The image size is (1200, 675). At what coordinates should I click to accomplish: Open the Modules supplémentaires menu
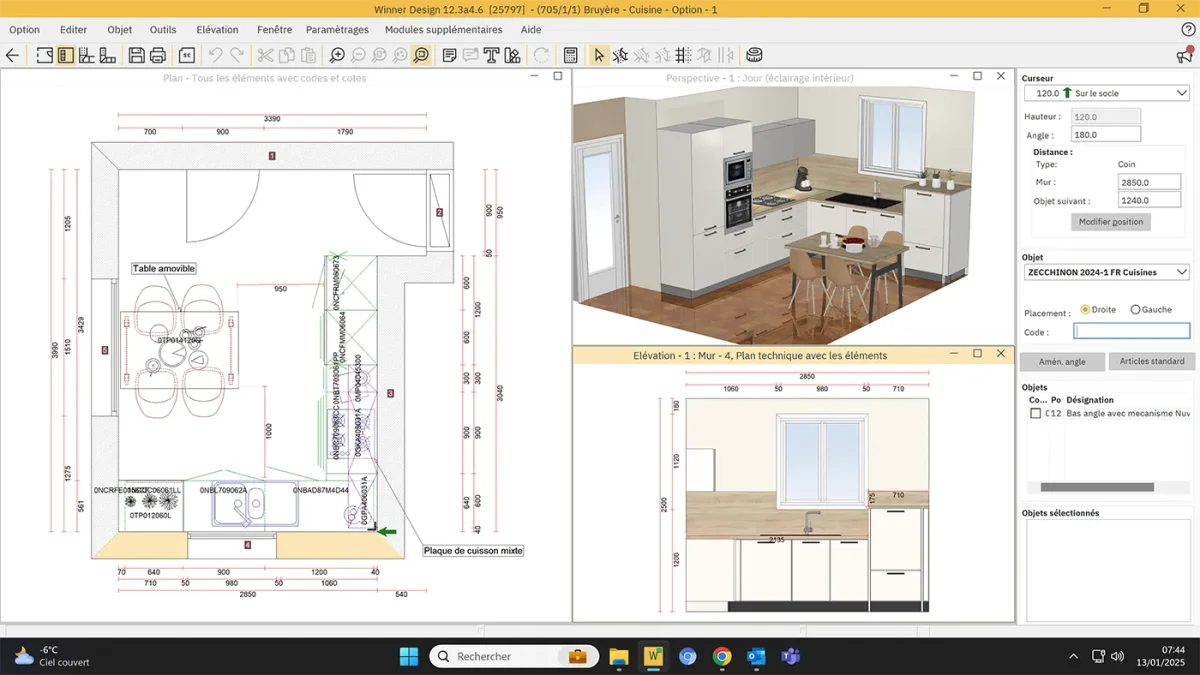point(443,30)
